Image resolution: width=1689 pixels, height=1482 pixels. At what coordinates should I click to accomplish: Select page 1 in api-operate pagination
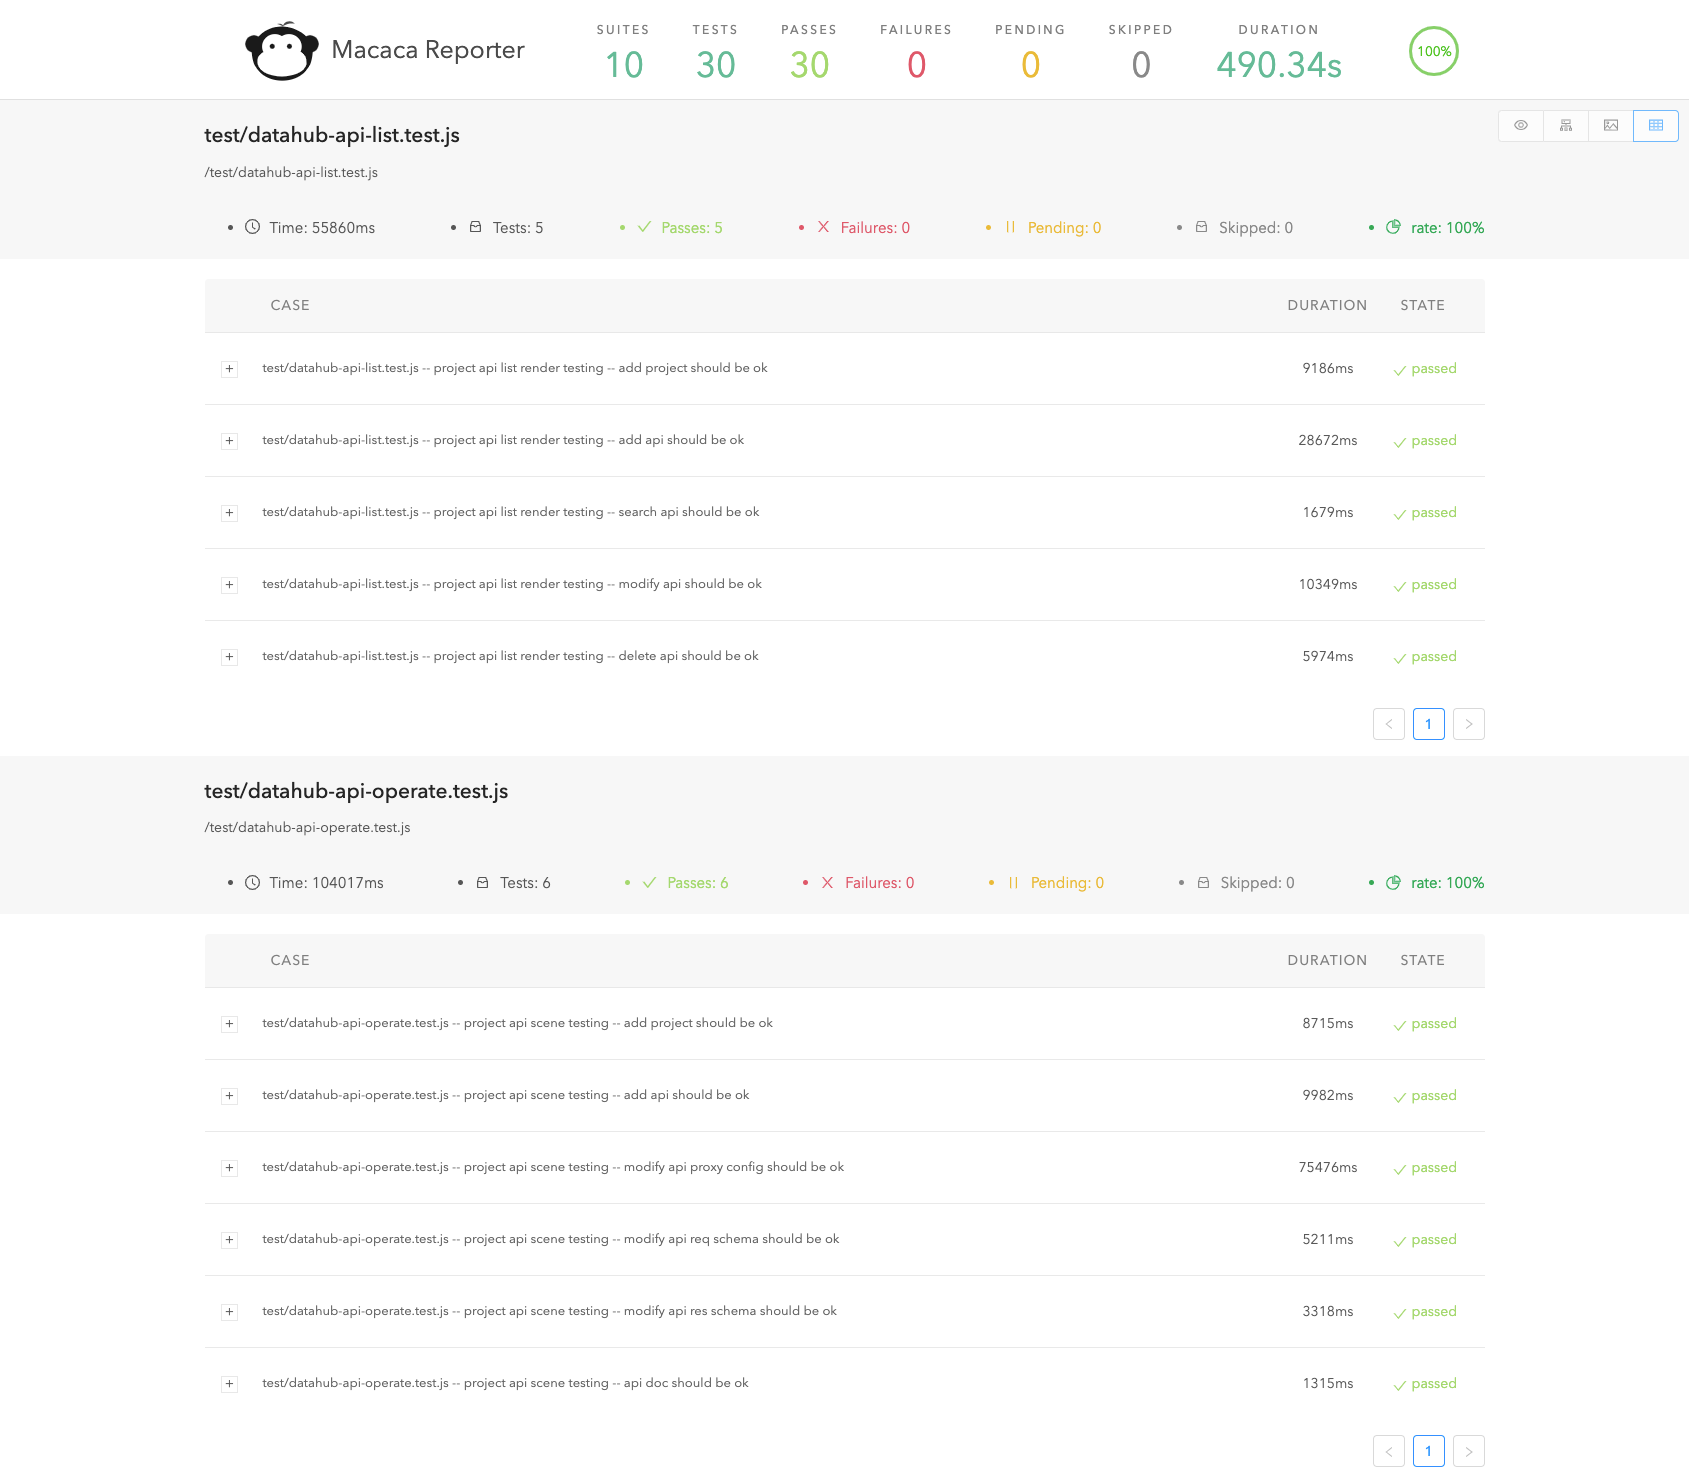1428,1451
